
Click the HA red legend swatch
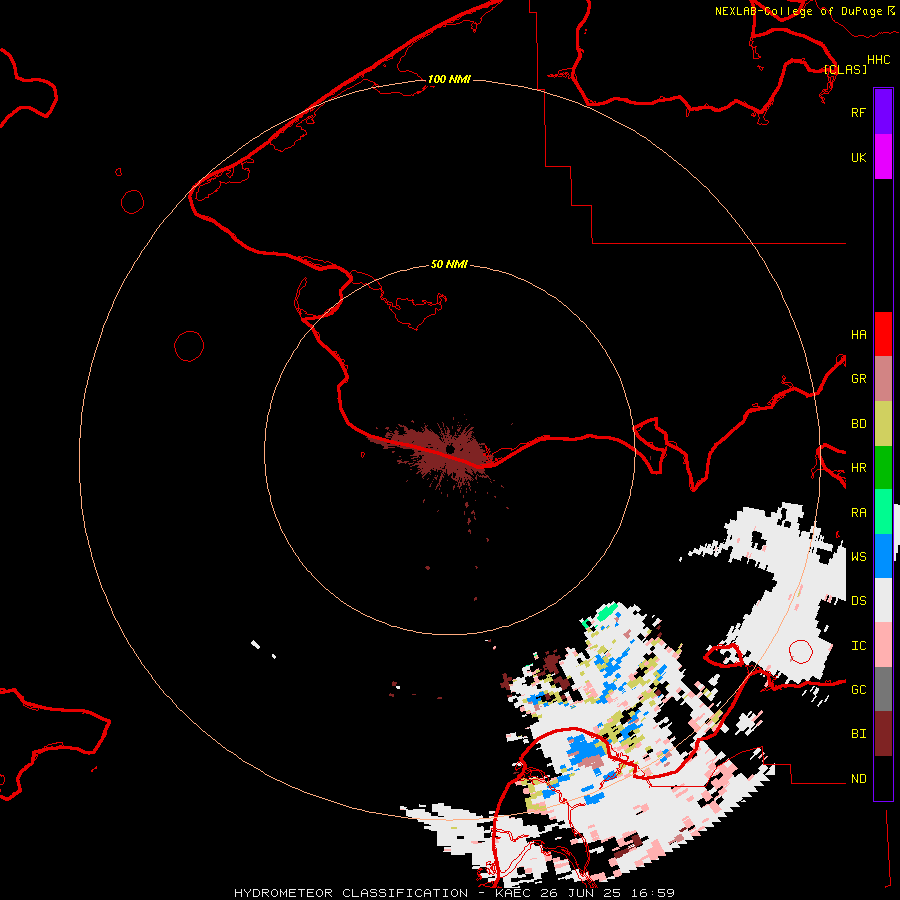(883, 334)
